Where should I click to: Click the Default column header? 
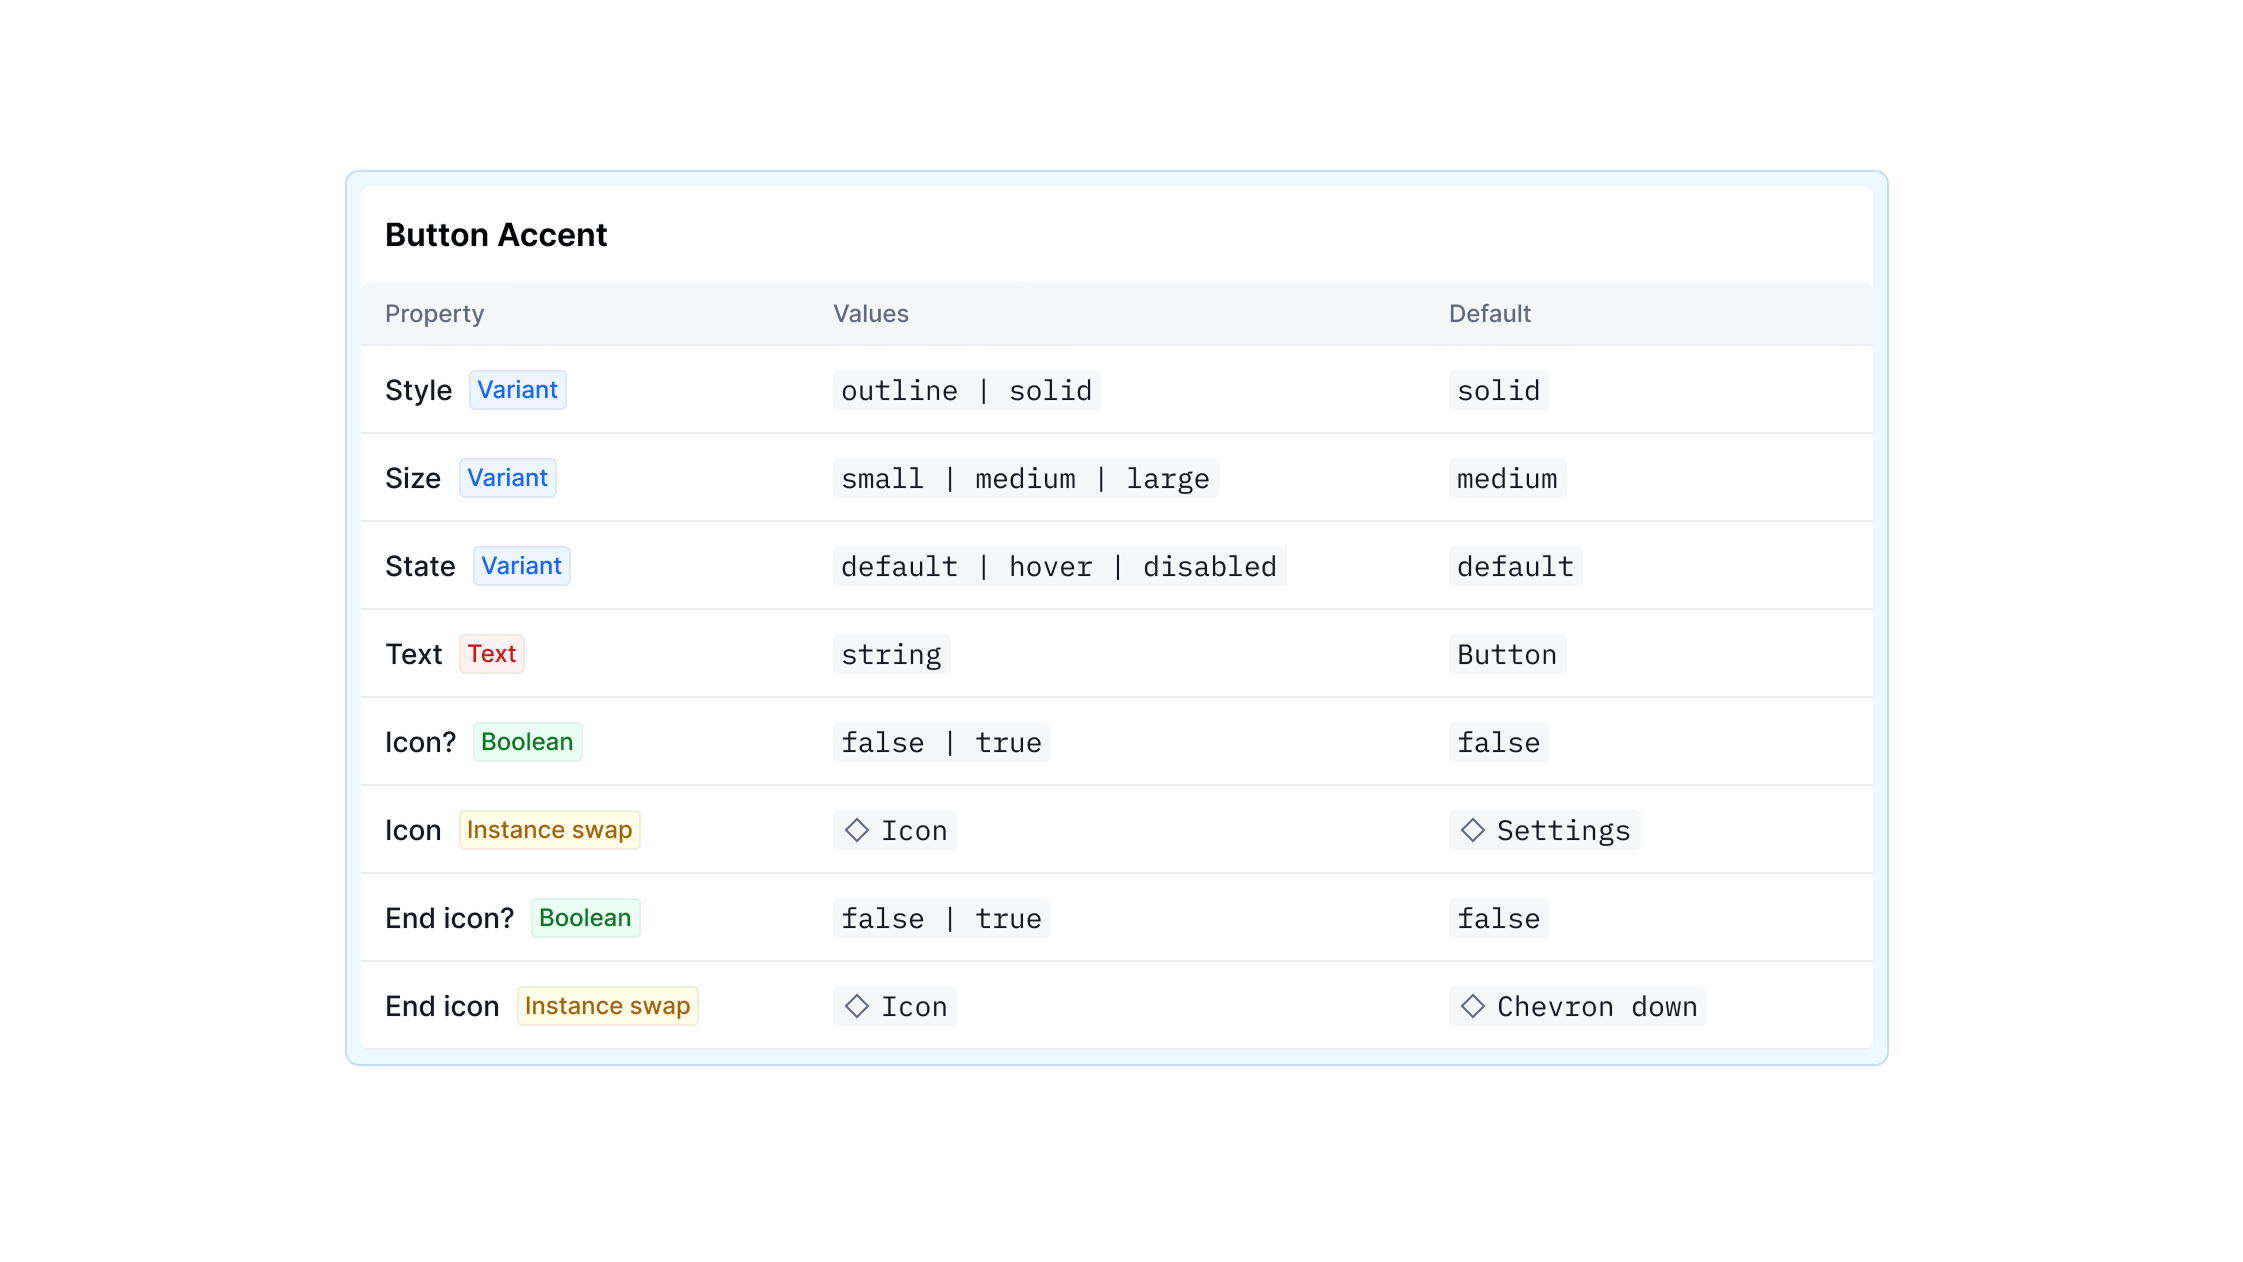[1489, 314]
